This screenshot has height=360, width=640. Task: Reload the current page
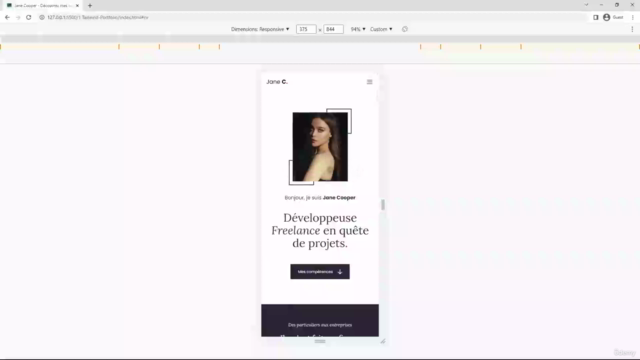click(x=29, y=18)
